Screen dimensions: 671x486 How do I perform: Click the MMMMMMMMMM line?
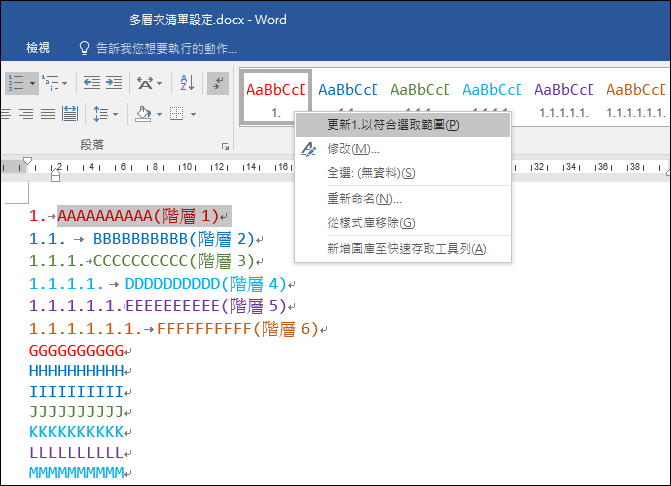coord(77,473)
